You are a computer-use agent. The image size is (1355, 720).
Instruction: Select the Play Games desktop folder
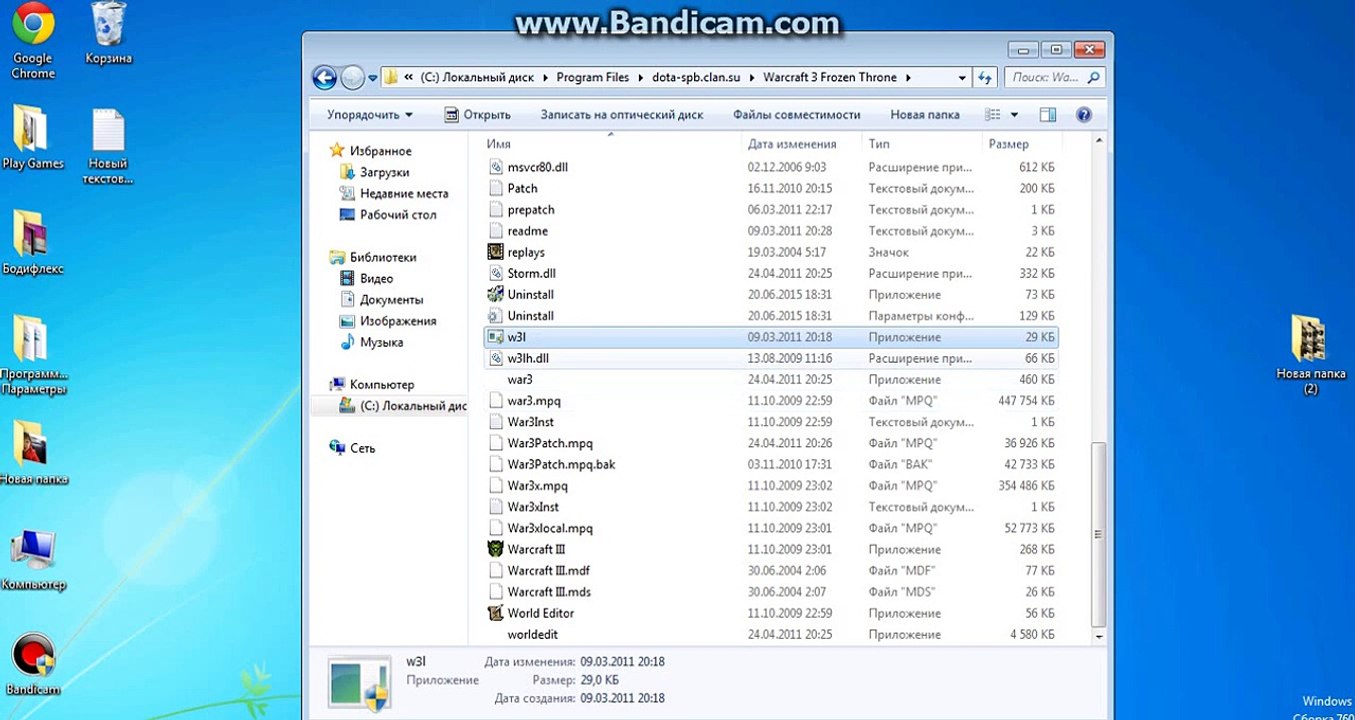(x=33, y=137)
